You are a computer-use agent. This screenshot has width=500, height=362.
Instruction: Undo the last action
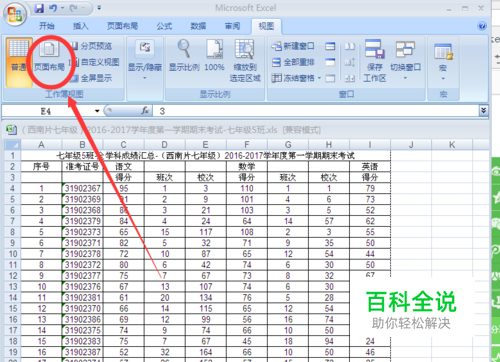tap(53, 8)
